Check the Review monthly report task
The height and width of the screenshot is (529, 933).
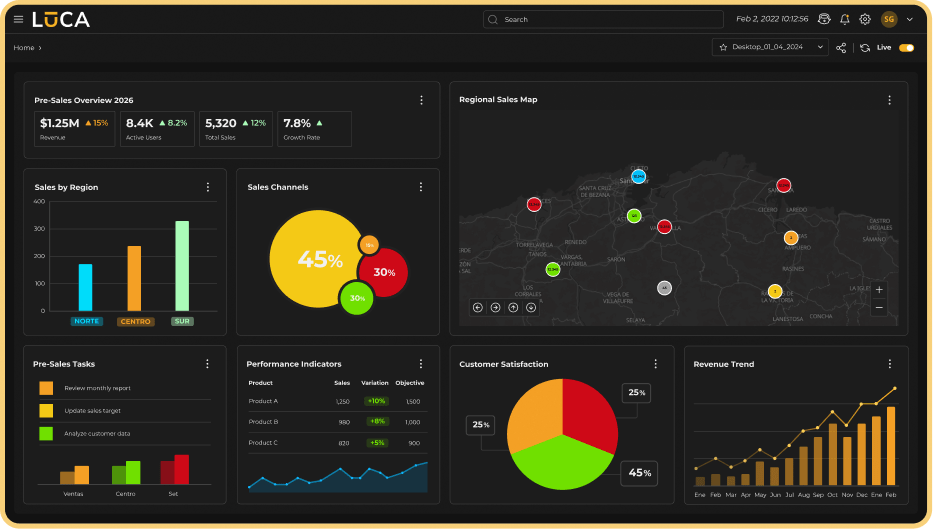pyautogui.click(x=46, y=388)
